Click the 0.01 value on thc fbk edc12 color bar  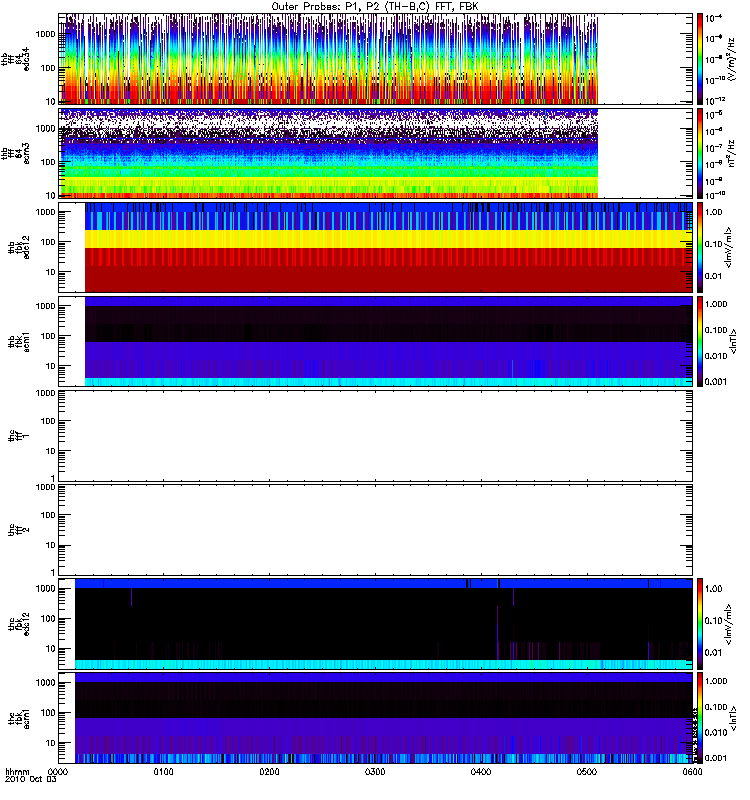[713, 652]
